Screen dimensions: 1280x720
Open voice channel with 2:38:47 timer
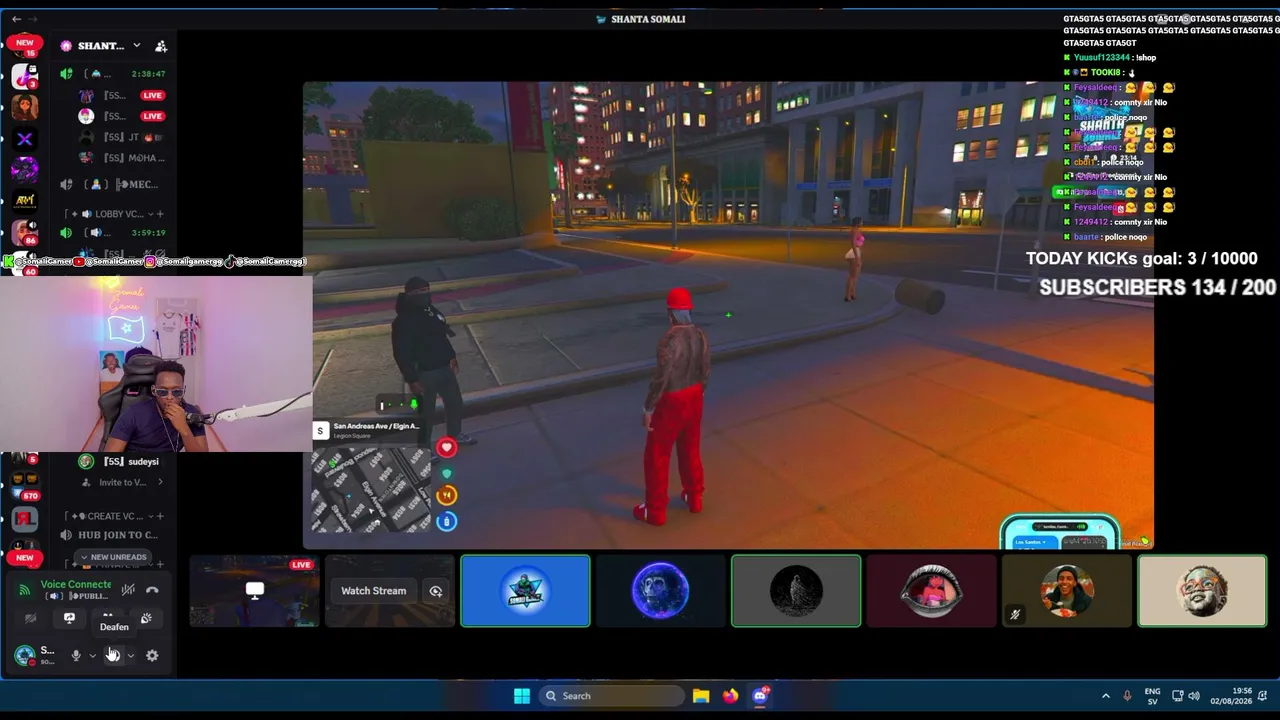point(112,74)
